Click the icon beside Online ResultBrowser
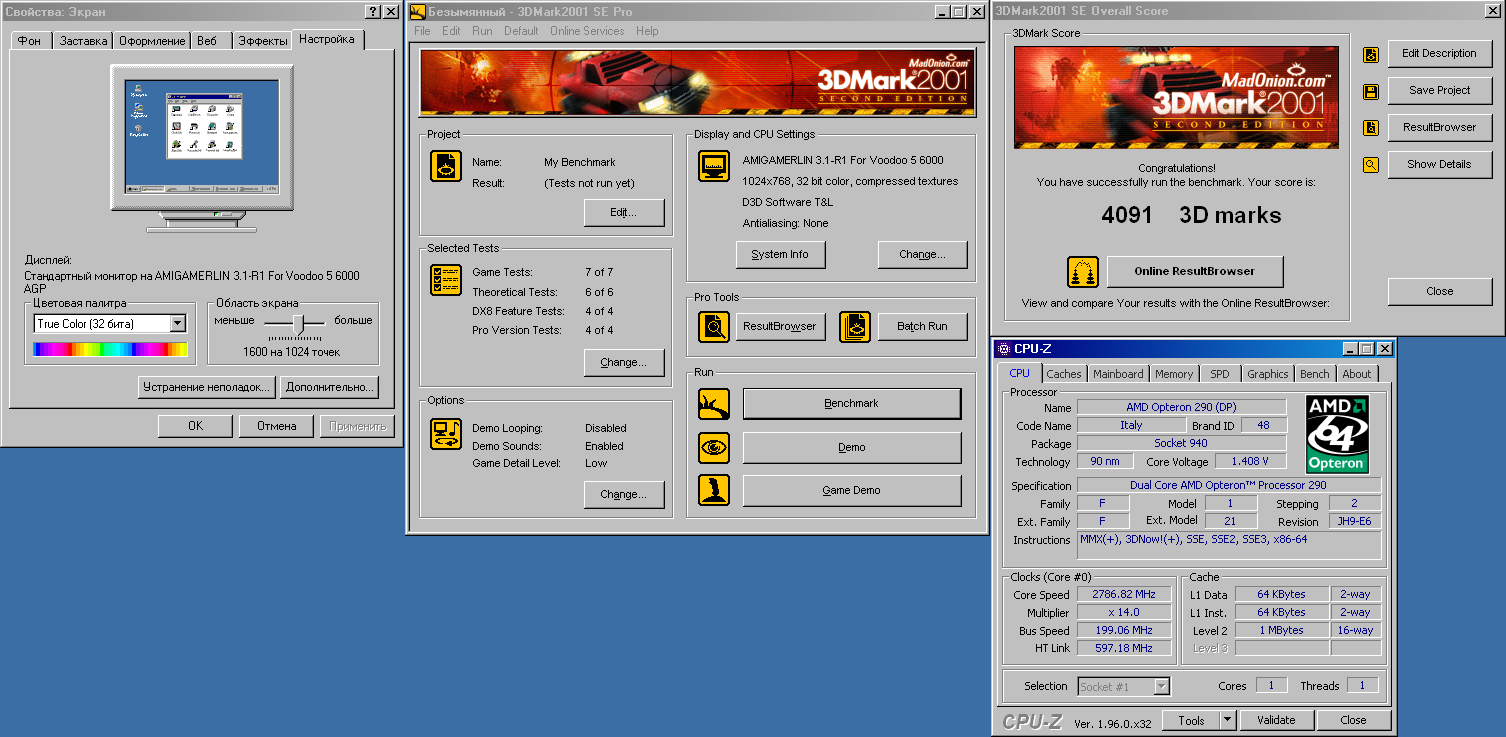The height and width of the screenshot is (737, 1506). point(1083,272)
